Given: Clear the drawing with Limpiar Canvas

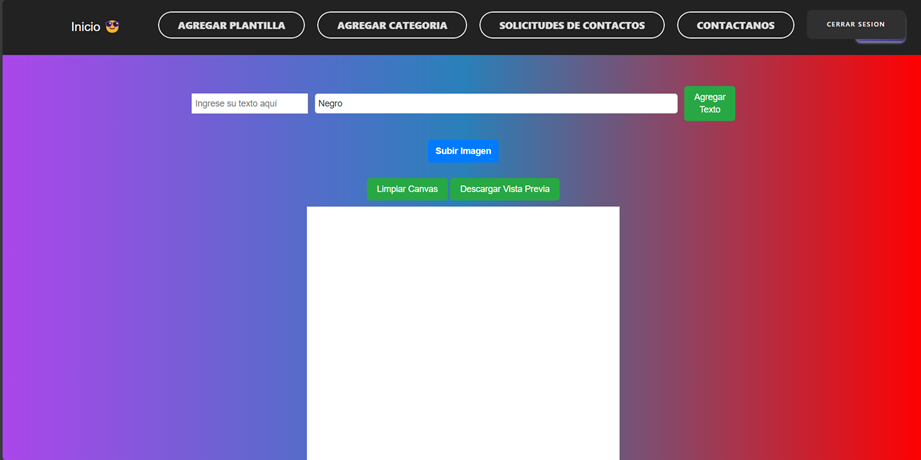Looking at the screenshot, I should 407,189.
